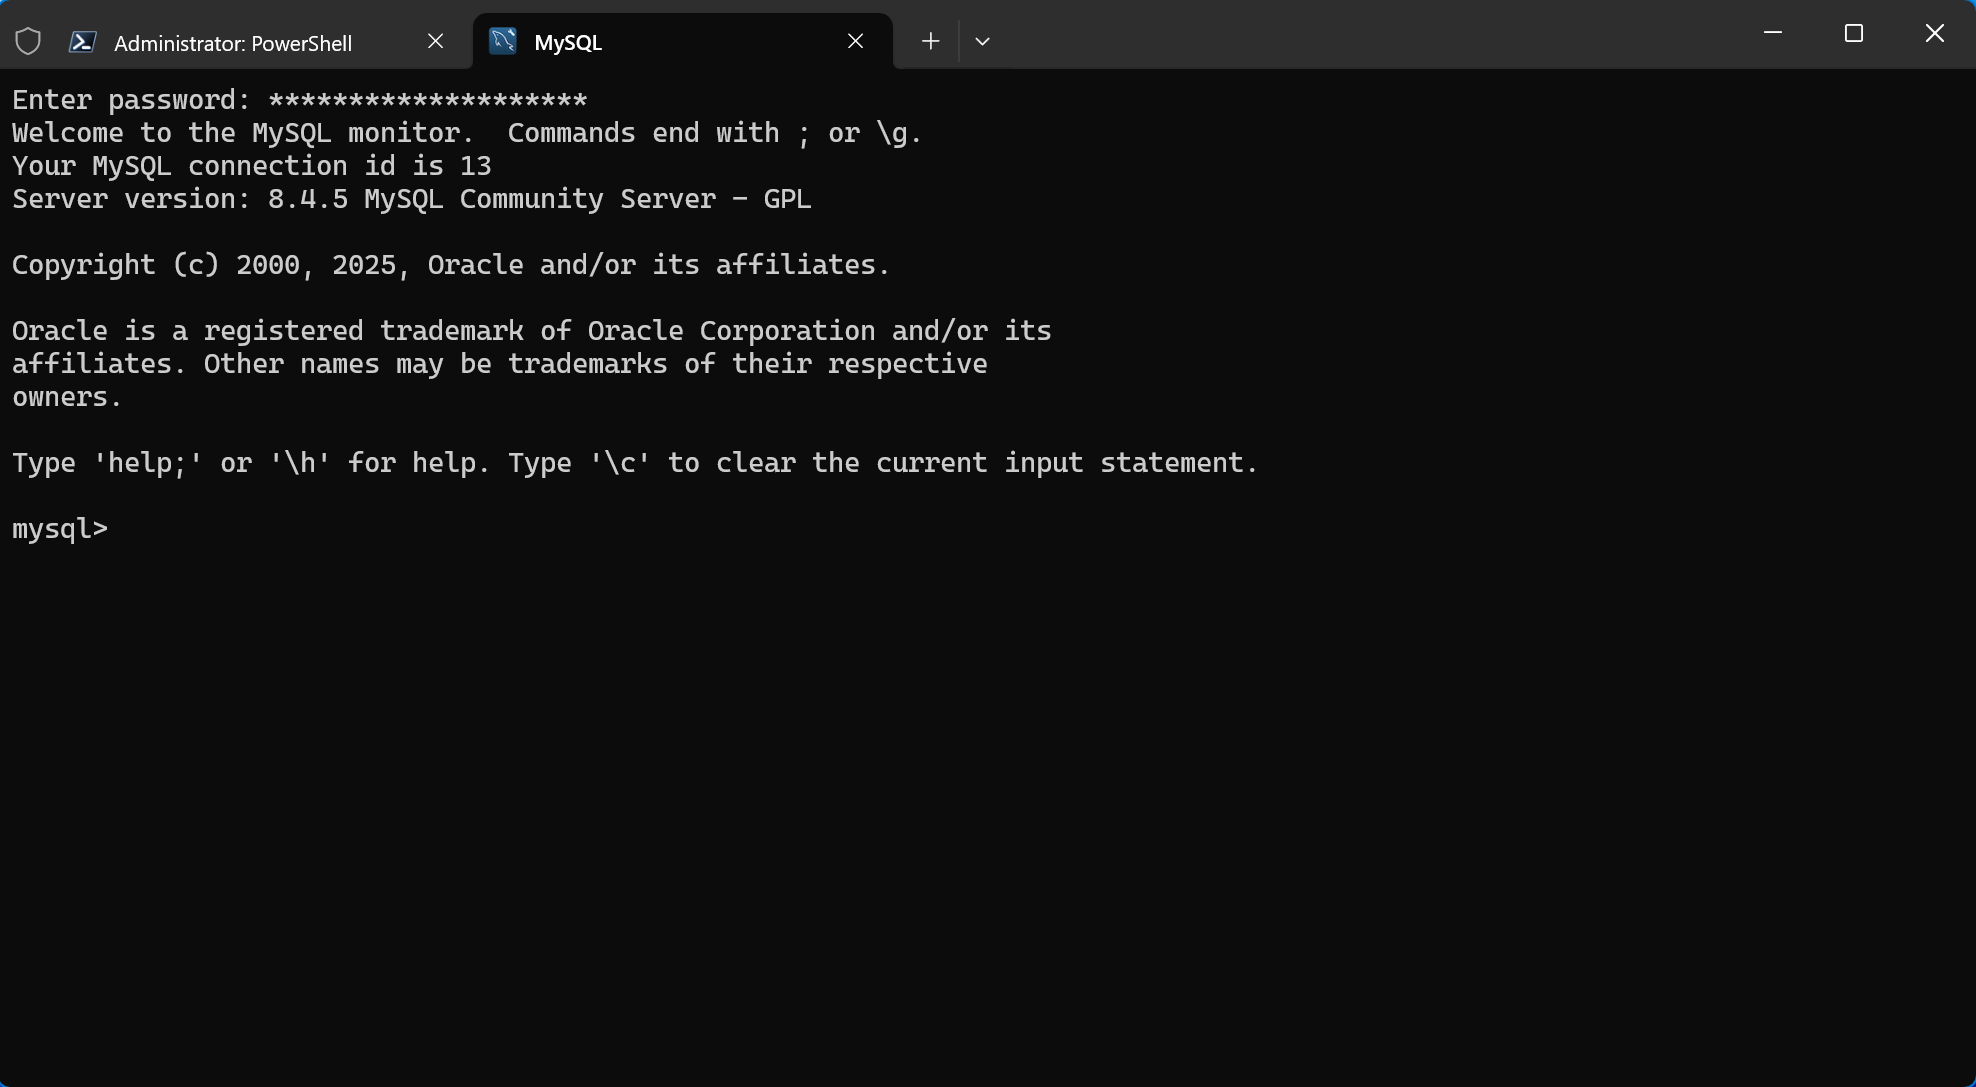Click the 'affiliates. Other names may be trademarks' line
Image resolution: width=1976 pixels, height=1087 pixels.
pos(500,364)
